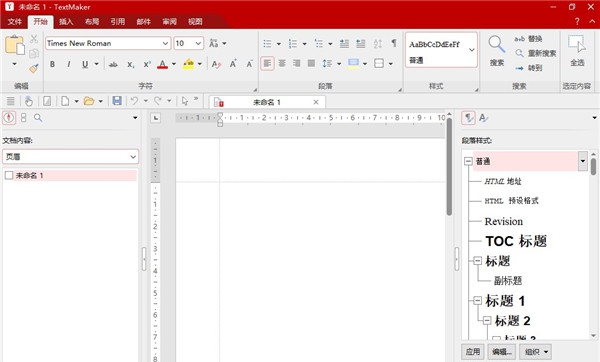Click the Replace button
Viewport: 600px width, 362px height.
(528, 39)
